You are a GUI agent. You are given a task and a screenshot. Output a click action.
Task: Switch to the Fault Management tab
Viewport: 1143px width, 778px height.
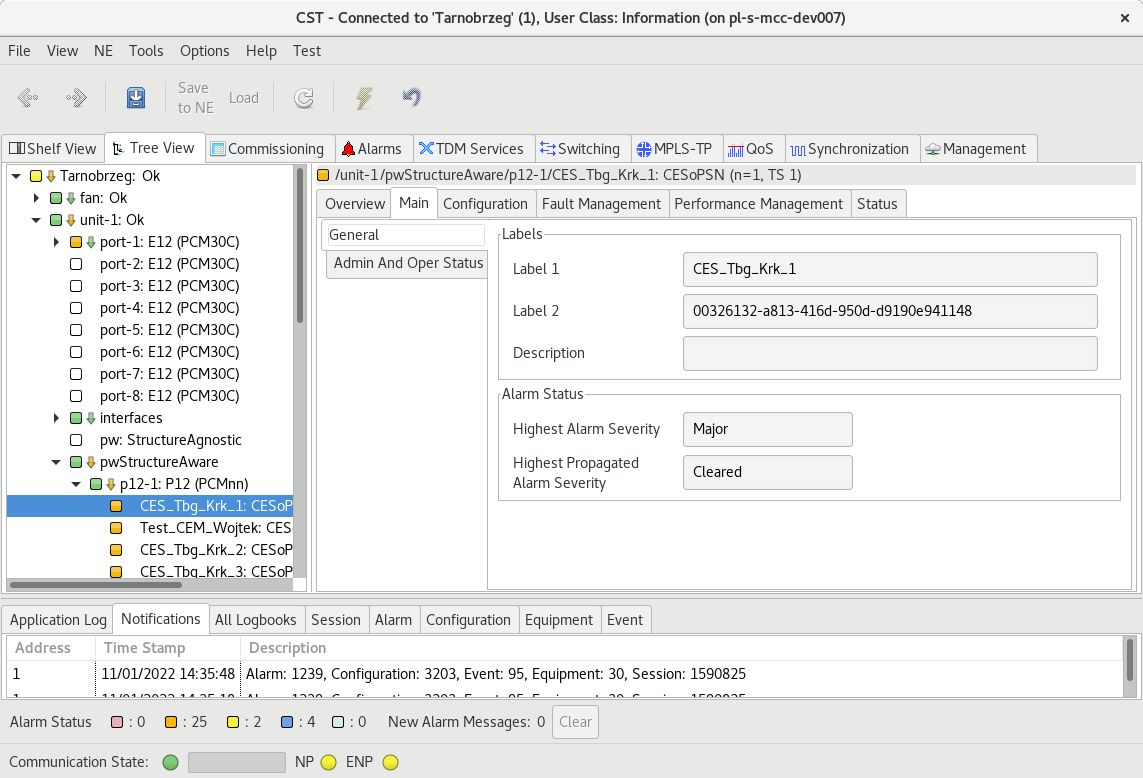(601, 204)
